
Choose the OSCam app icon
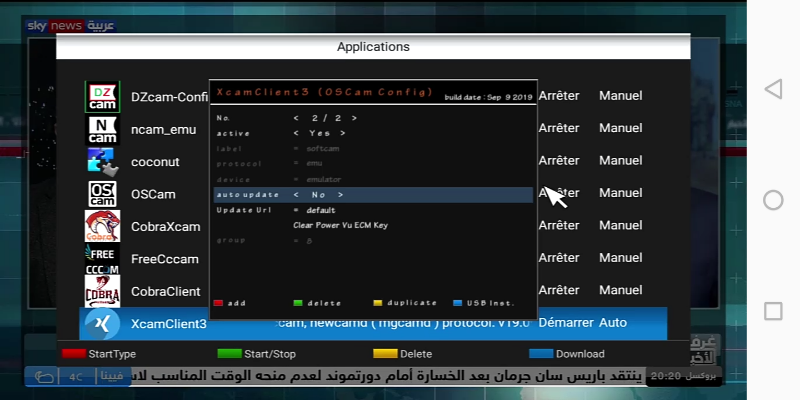[102, 194]
